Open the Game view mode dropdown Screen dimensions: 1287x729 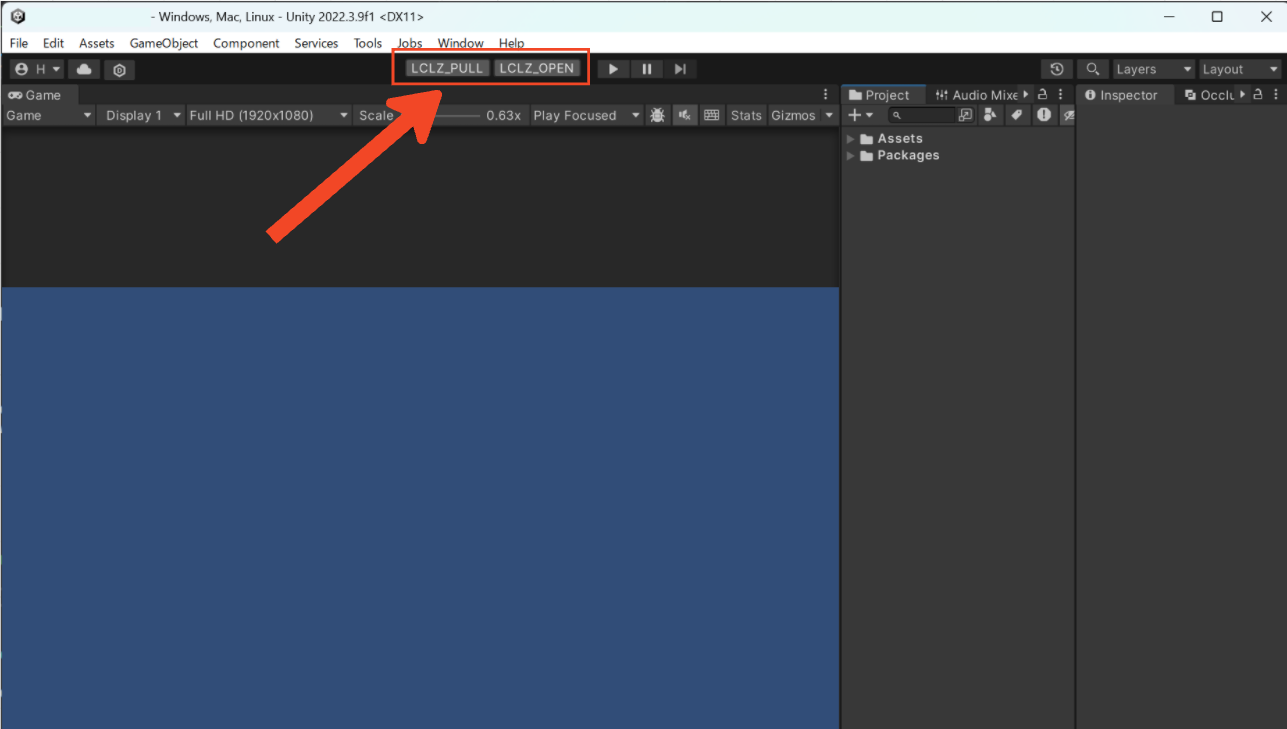[49, 115]
